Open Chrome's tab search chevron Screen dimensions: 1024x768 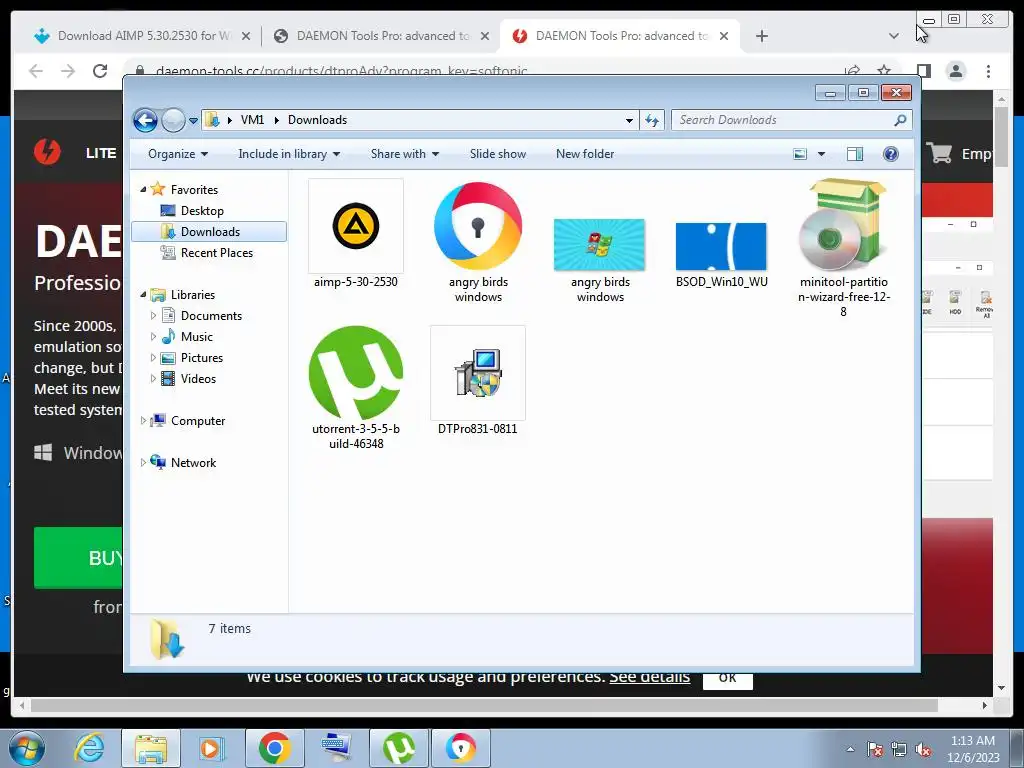point(894,36)
